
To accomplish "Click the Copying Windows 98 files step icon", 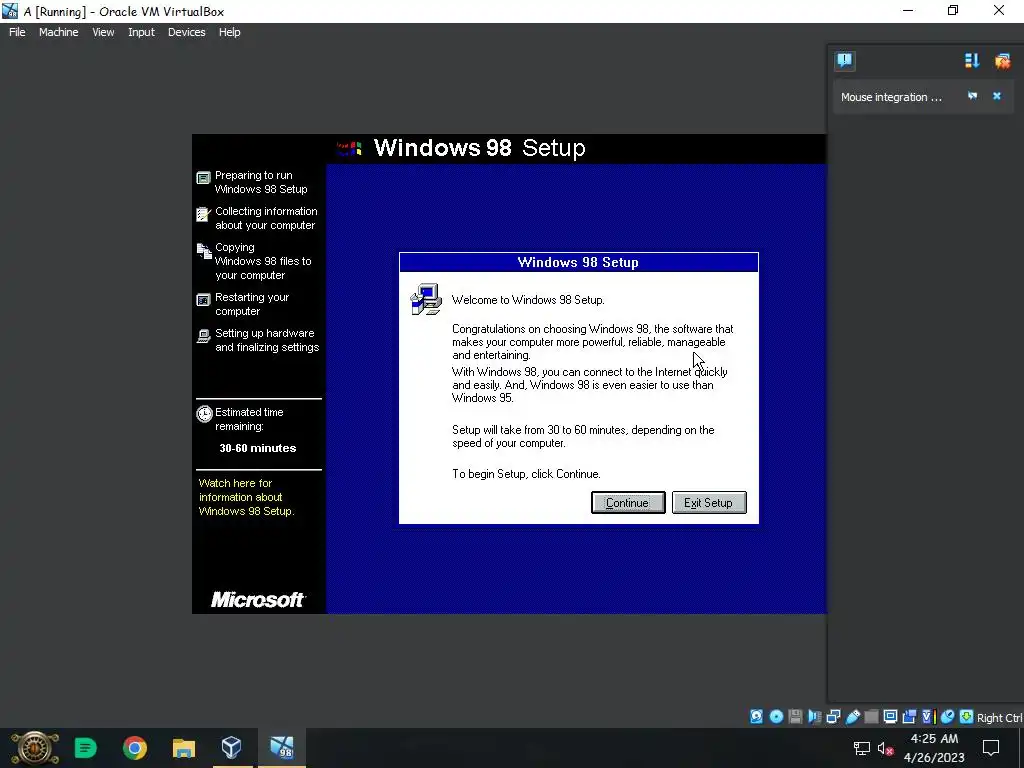I will pos(204,251).
